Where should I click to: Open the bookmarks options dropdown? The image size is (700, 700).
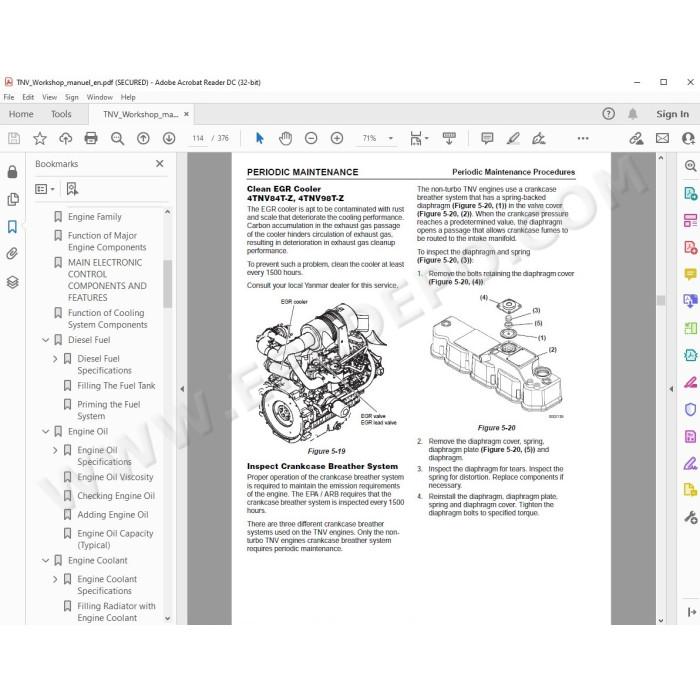(45, 189)
